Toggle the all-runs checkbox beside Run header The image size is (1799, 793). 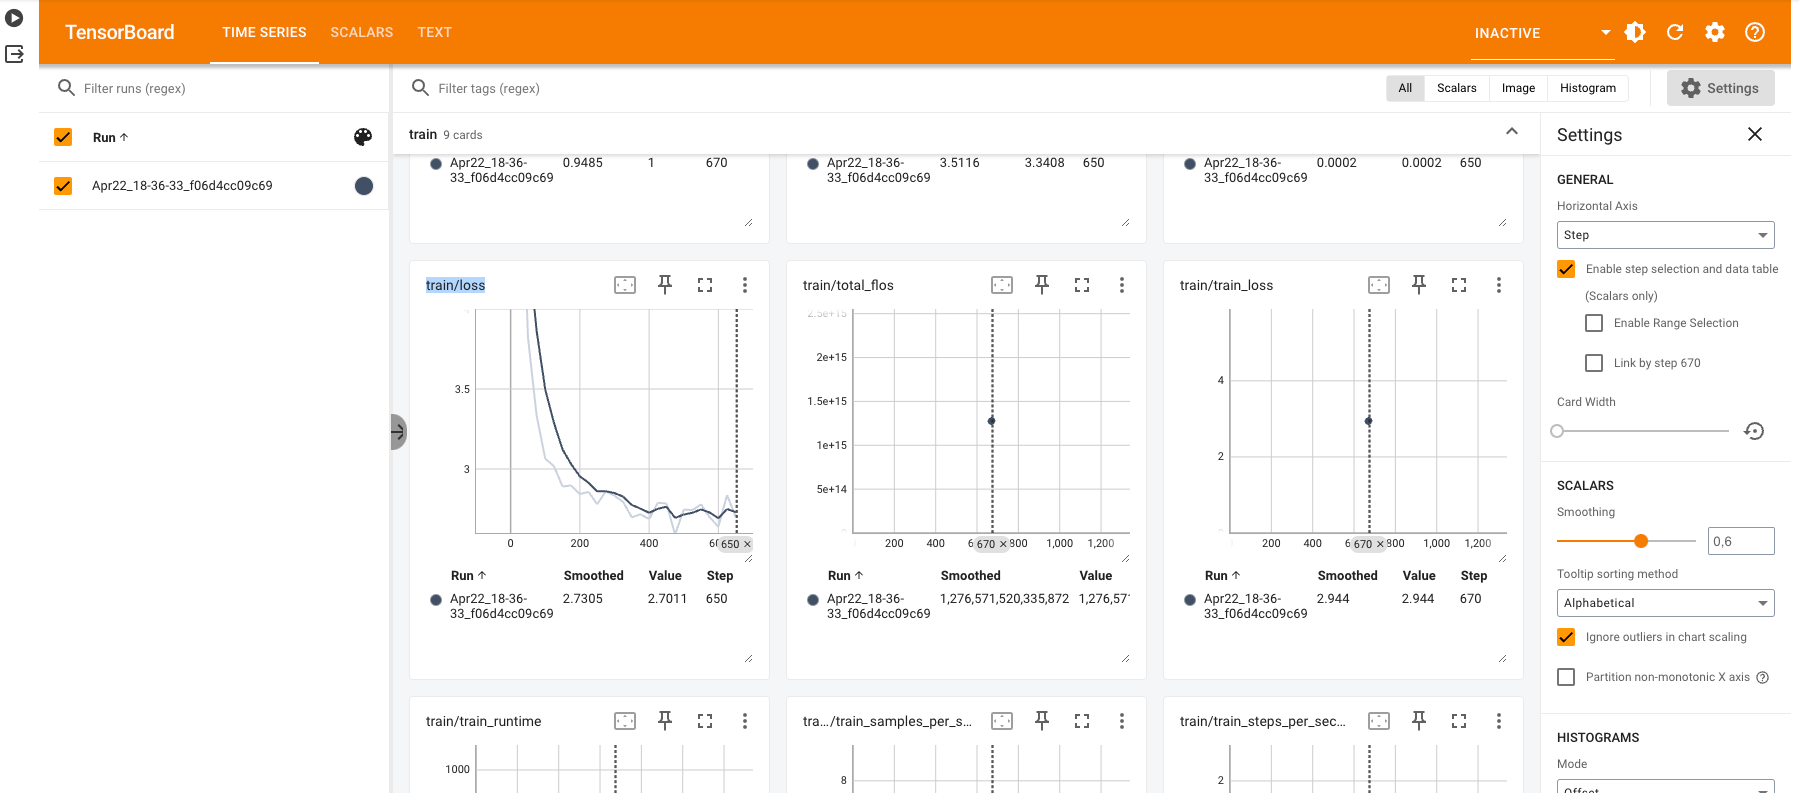pyautogui.click(x=63, y=137)
